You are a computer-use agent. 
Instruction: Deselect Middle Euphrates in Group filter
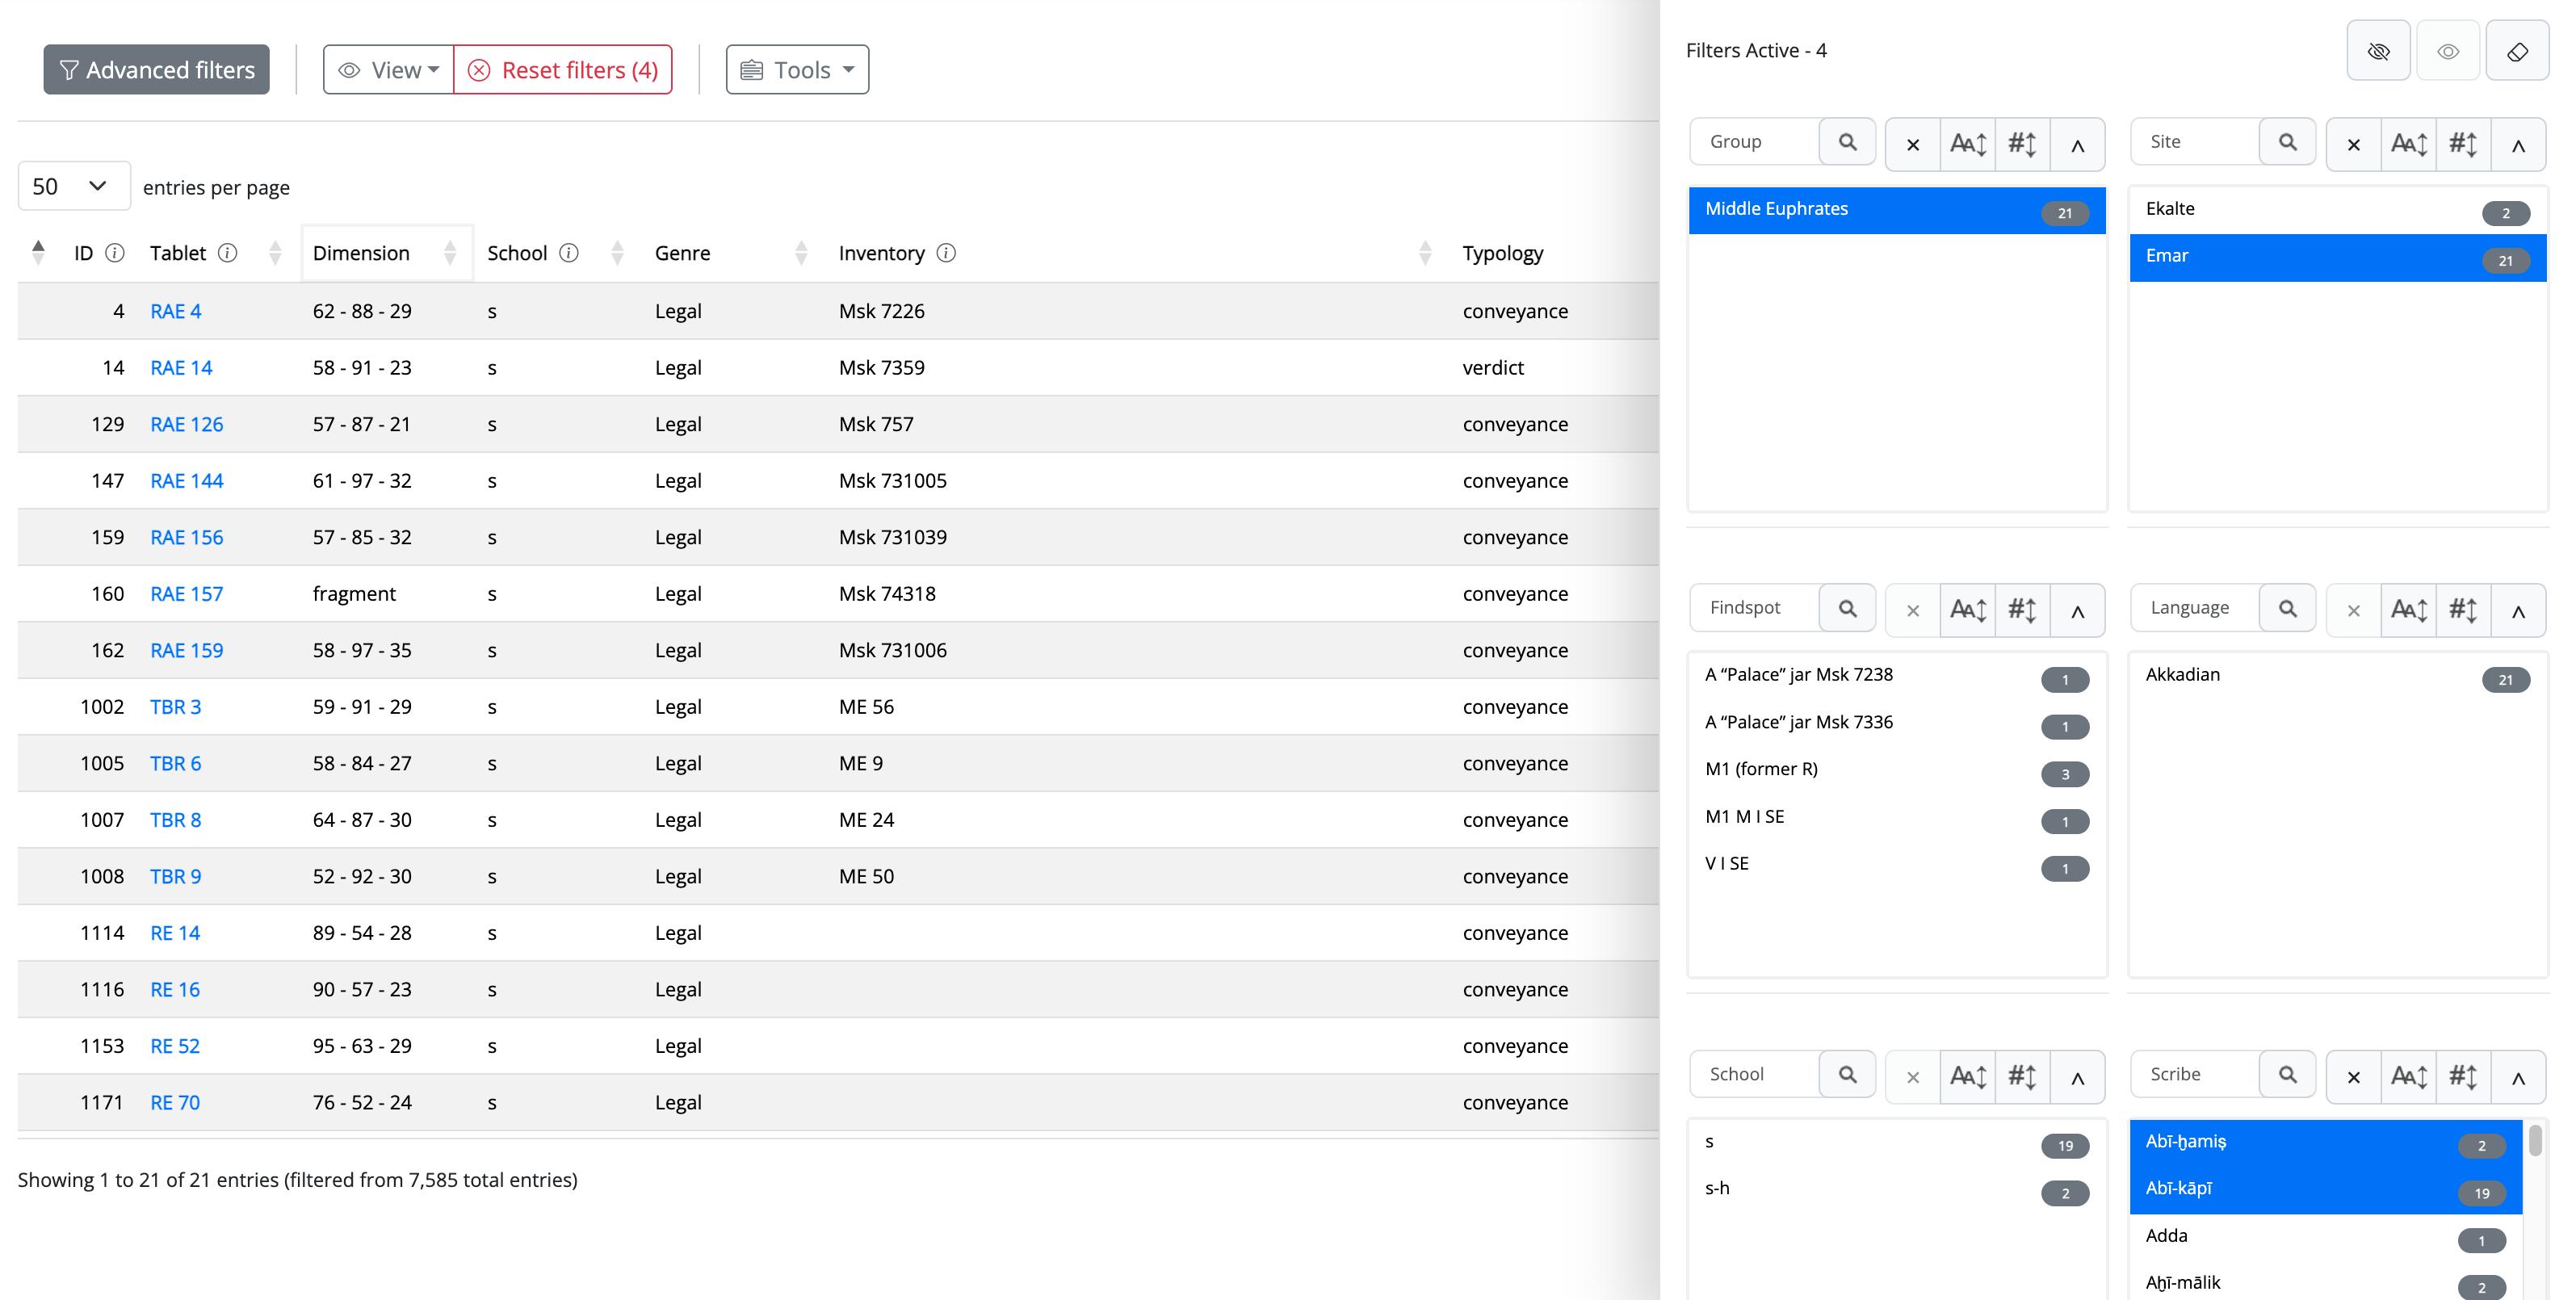coord(1897,210)
